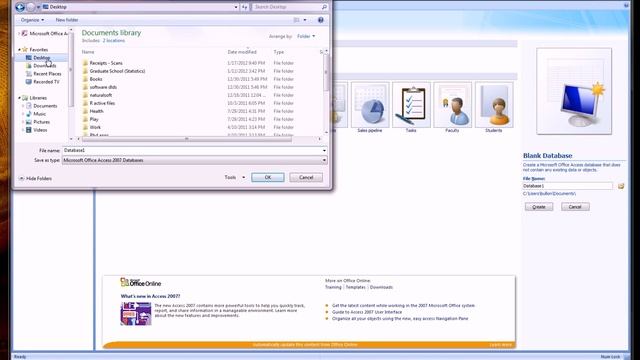Expand the Documents library node
The height and width of the screenshot is (360, 640).
point(23,106)
